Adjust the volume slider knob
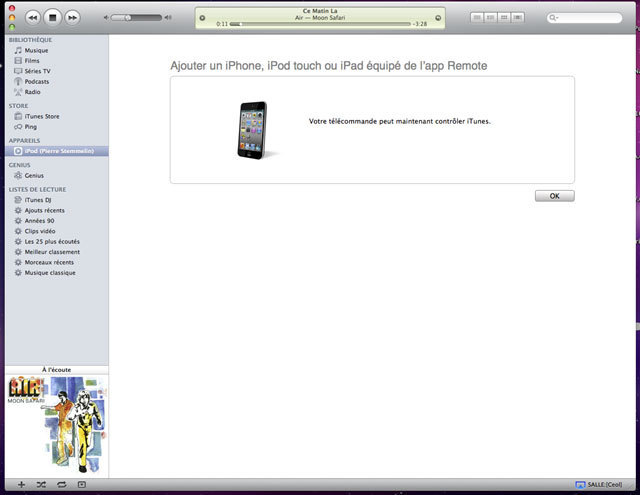Screen dimensions: 640x495 pos(128,18)
